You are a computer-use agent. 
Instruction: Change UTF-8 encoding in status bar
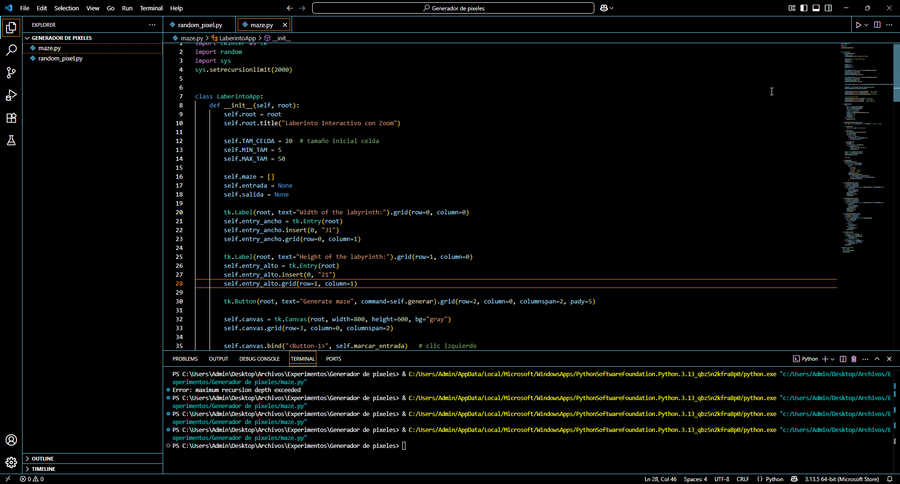pos(721,479)
